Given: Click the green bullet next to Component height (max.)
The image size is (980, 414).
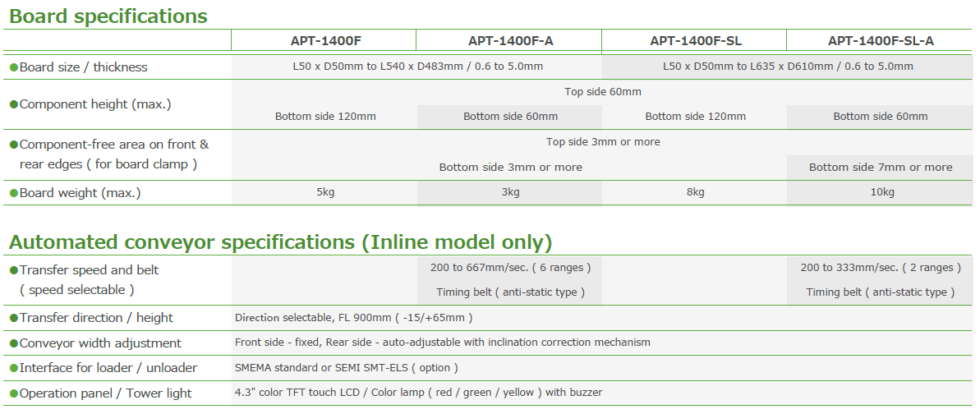Looking at the screenshot, I should coord(13,104).
